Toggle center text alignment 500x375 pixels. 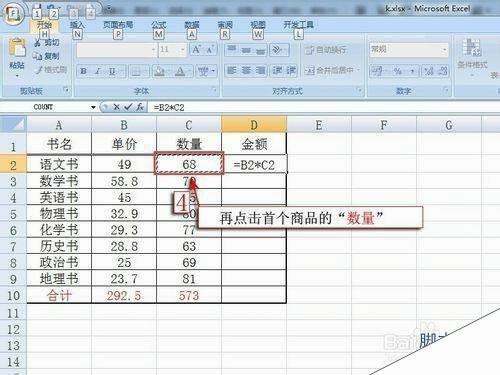pyautogui.click(x=246, y=71)
